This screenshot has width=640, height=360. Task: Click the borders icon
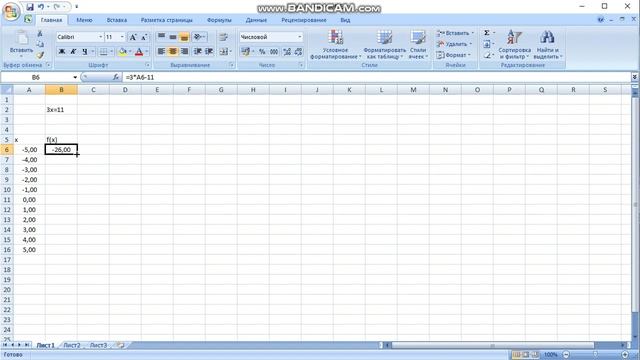coord(104,51)
